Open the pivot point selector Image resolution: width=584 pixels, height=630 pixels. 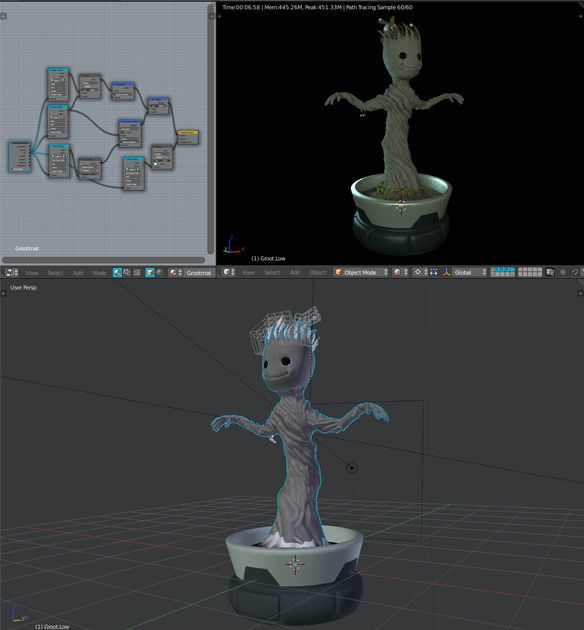[x=420, y=272]
